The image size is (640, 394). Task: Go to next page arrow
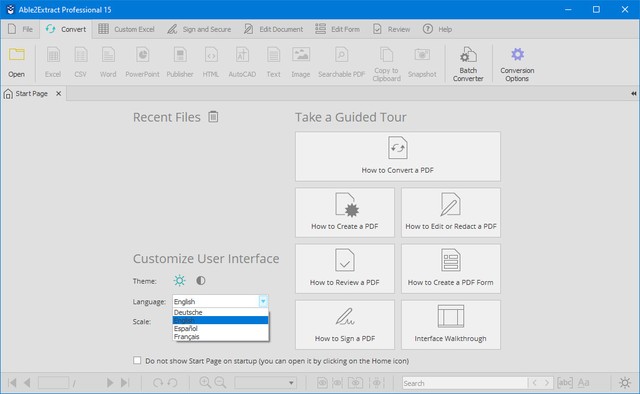pyautogui.click(x=110, y=383)
